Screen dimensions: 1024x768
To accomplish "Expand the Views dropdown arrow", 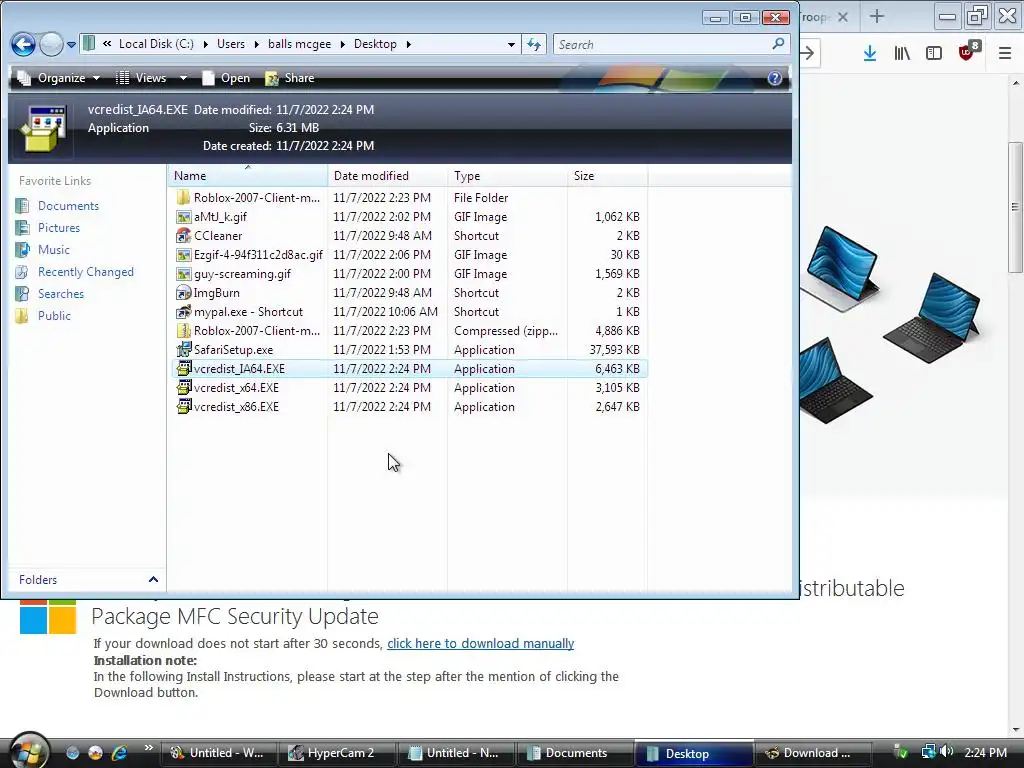I will pyautogui.click(x=184, y=78).
